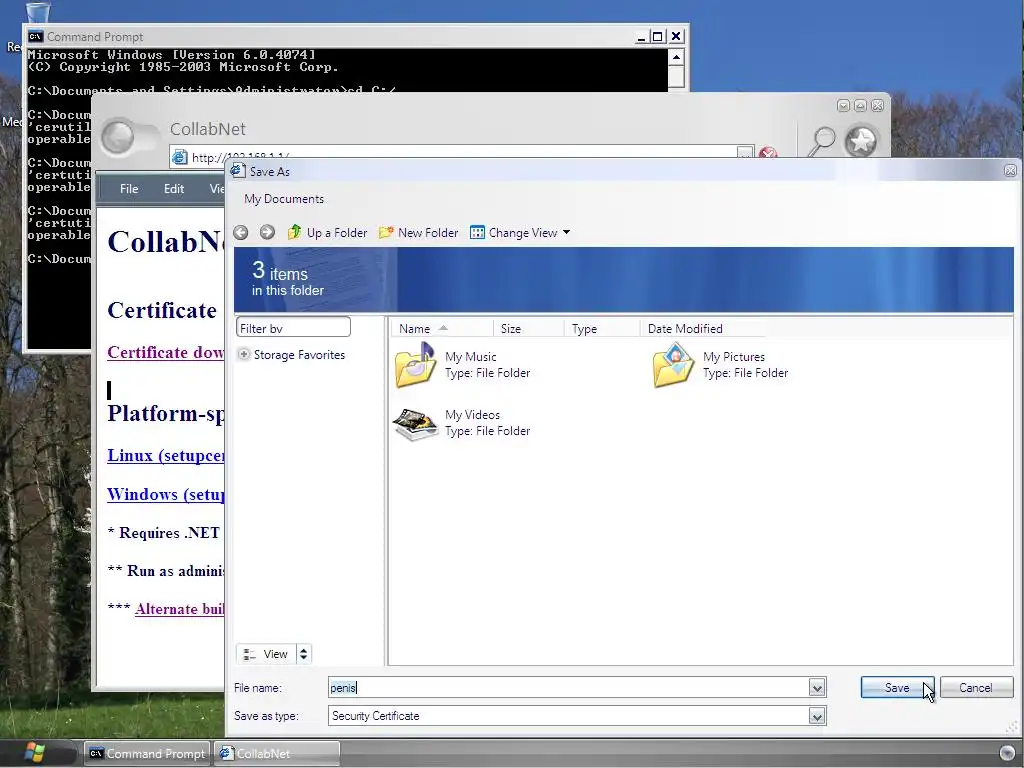Expand the Change View dropdown arrow
The height and width of the screenshot is (768, 1024).
coord(566,232)
